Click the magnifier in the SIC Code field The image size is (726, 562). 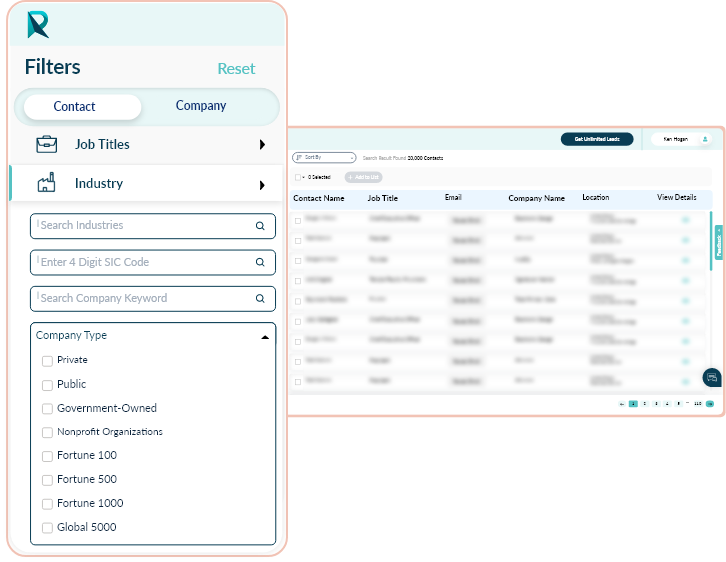tap(260, 262)
